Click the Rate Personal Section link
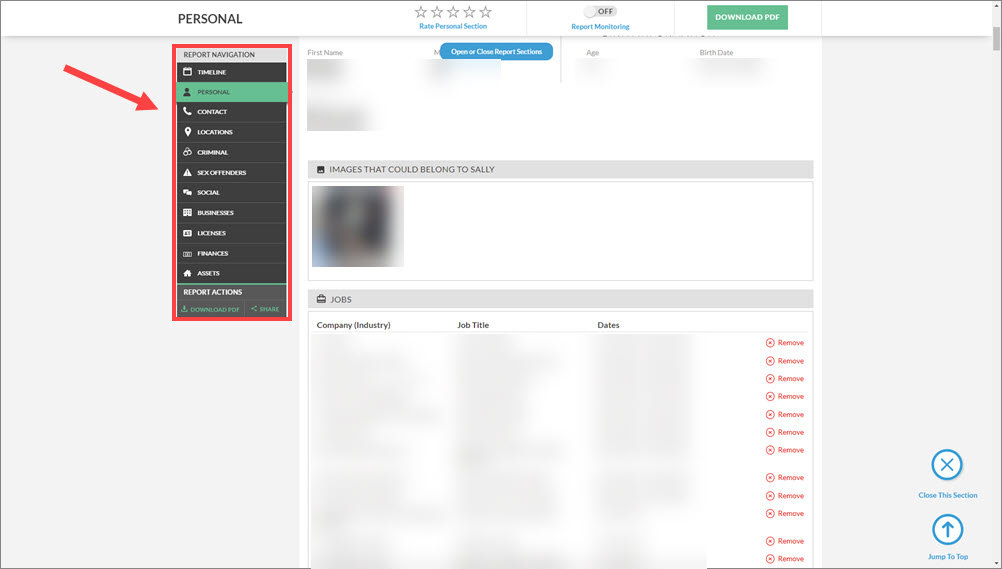The image size is (1002, 569). pos(453,26)
